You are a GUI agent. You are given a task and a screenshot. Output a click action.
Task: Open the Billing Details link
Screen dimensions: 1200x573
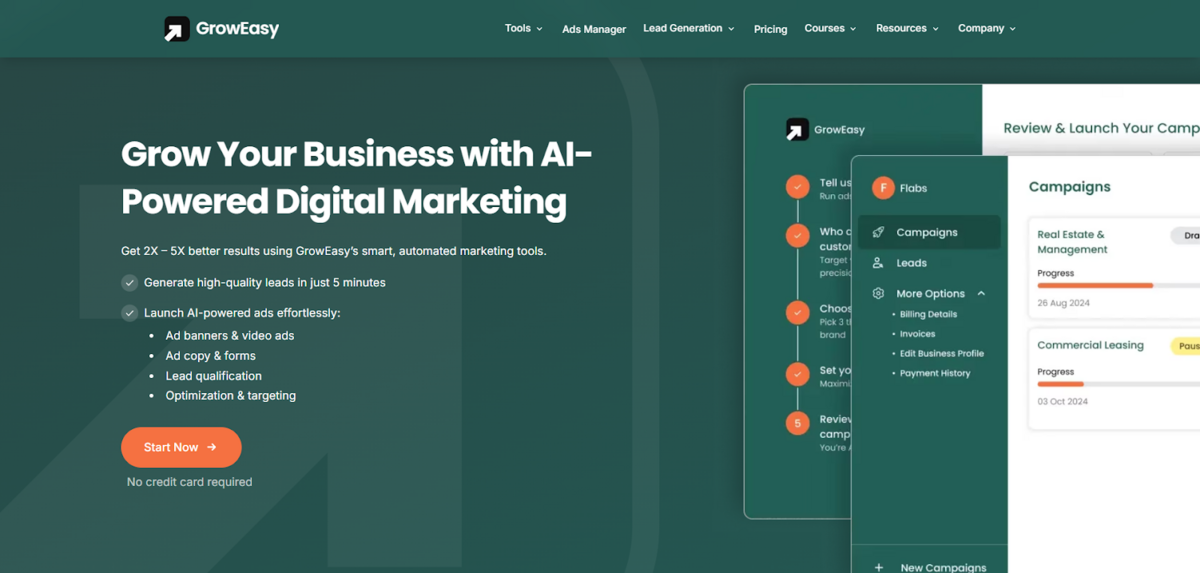[x=928, y=314]
